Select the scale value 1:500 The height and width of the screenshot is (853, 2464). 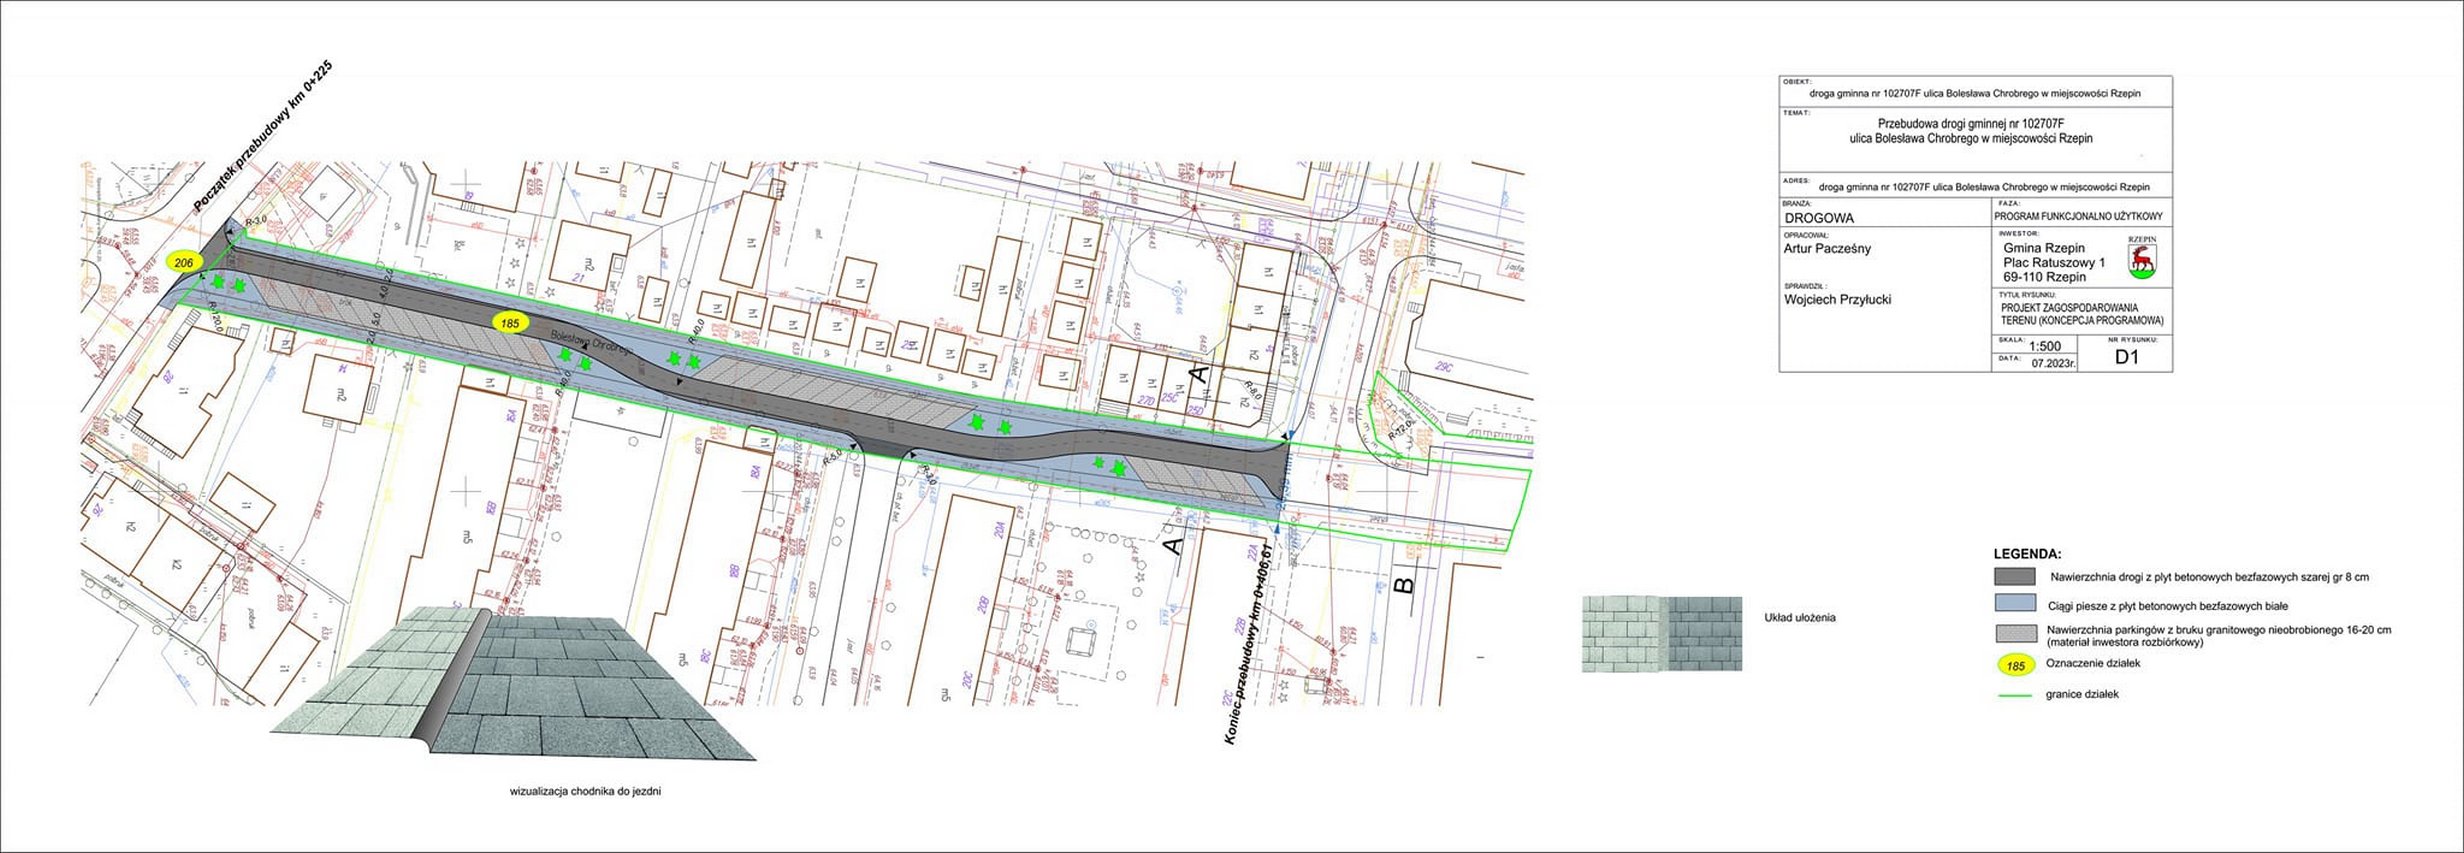(2045, 346)
